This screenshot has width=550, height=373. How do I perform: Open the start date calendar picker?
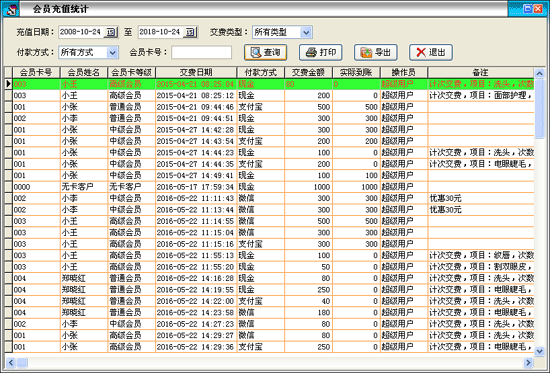click(111, 32)
